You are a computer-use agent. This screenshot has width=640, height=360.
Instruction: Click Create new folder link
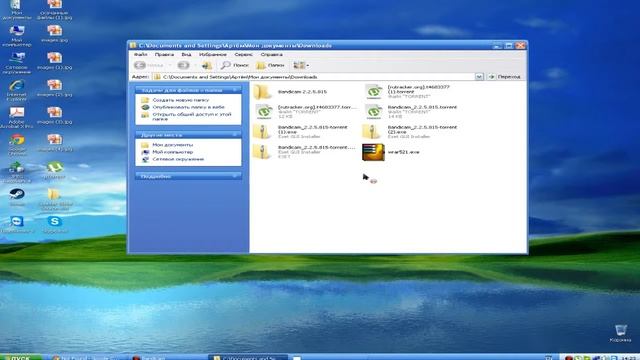[180, 100]
